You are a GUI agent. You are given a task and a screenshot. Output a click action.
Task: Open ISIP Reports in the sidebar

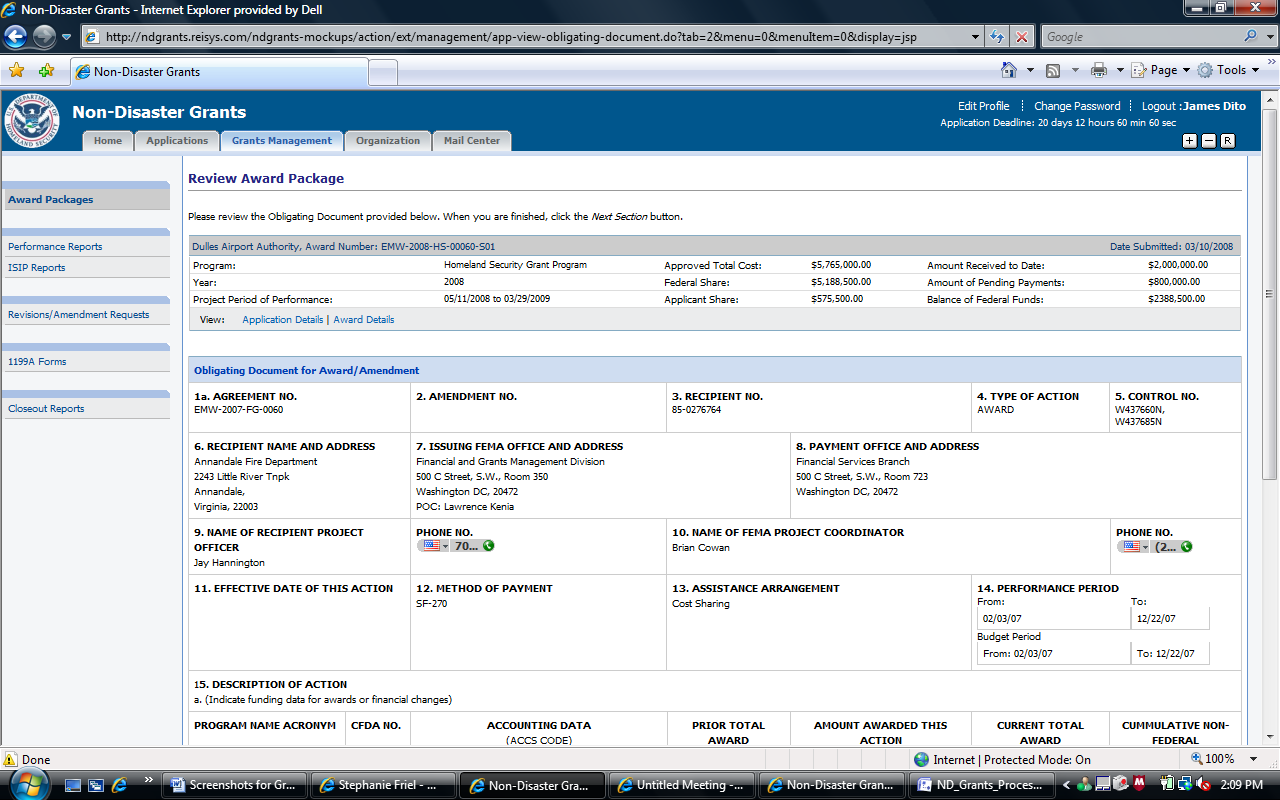coord(37,268)
